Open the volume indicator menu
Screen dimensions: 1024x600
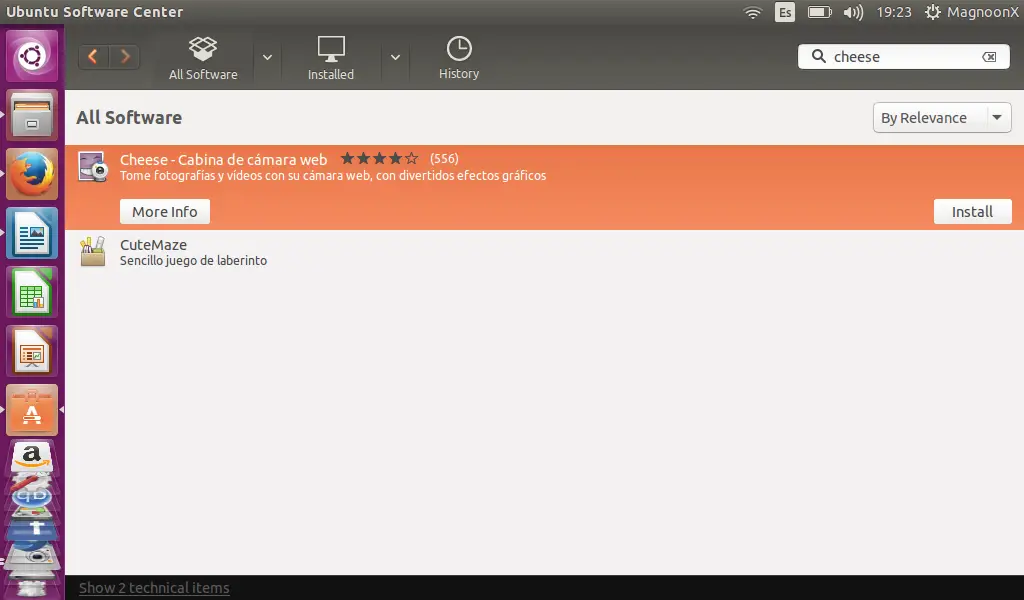852,12
